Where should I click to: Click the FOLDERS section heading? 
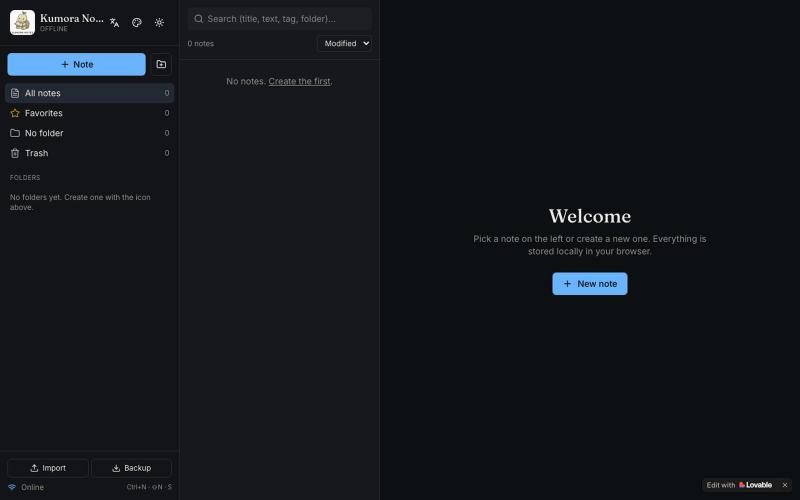(25, 178)
